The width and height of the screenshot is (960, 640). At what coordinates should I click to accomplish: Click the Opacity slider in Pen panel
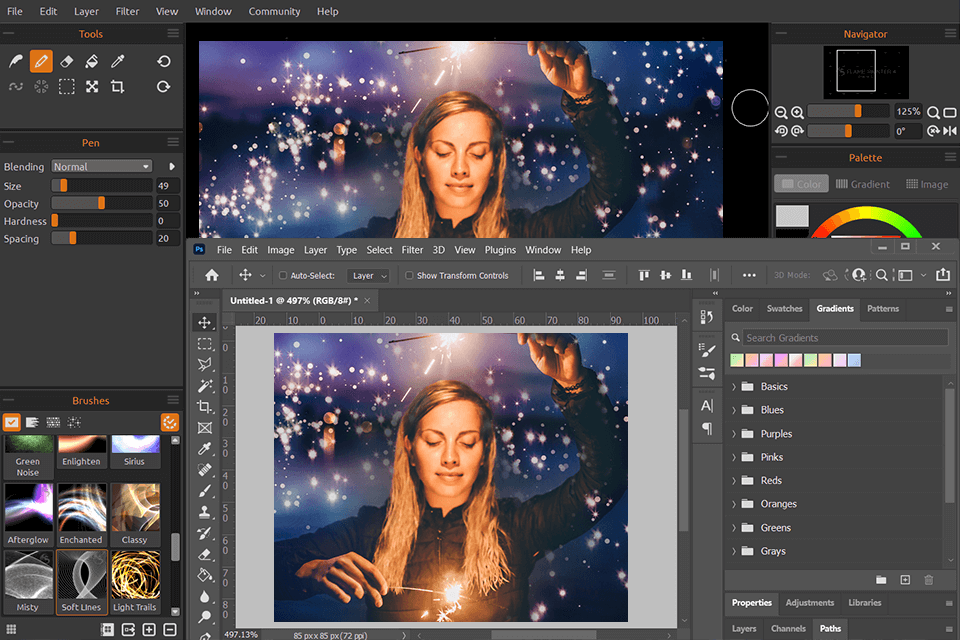click(x=101, y=203)
